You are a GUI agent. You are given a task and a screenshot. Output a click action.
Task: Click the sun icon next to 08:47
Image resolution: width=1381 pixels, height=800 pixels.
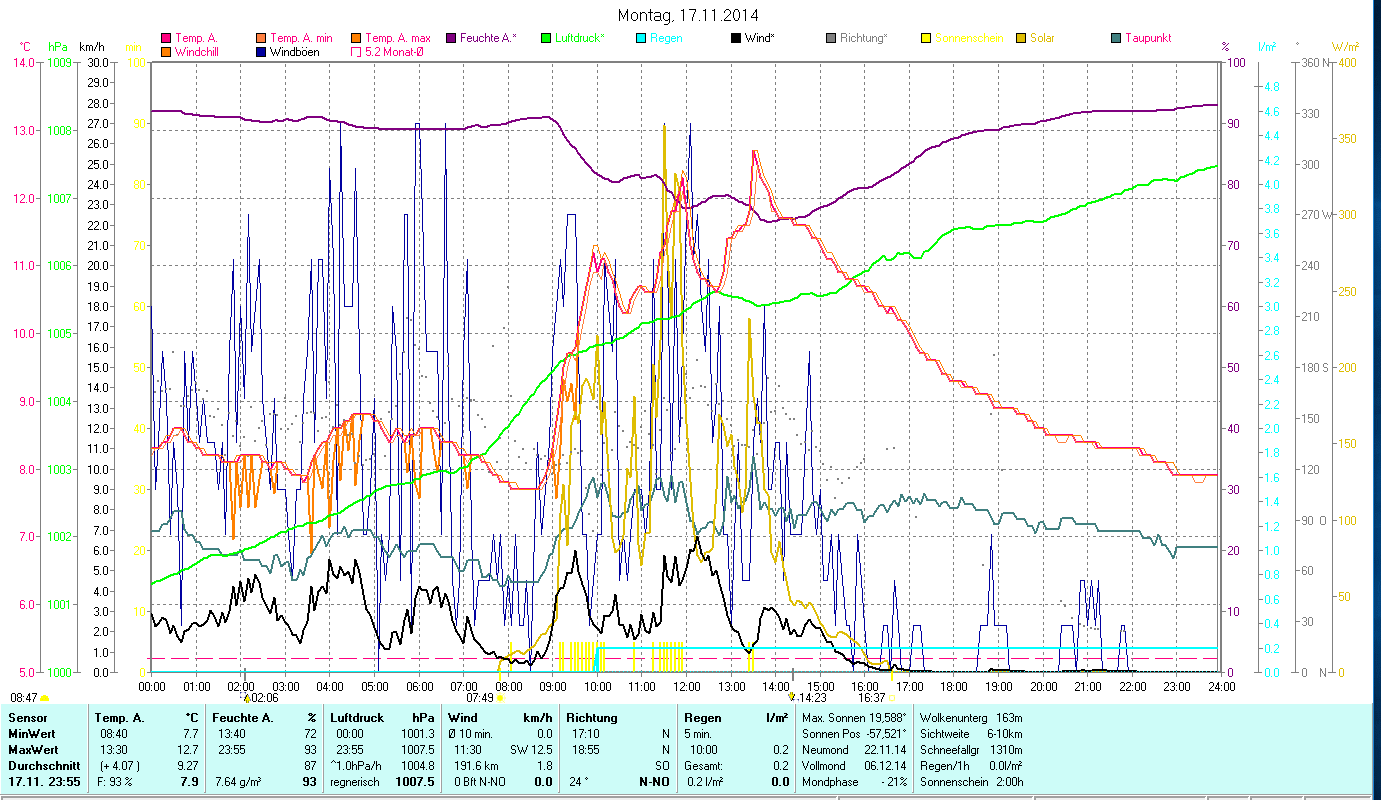[44, 698]
